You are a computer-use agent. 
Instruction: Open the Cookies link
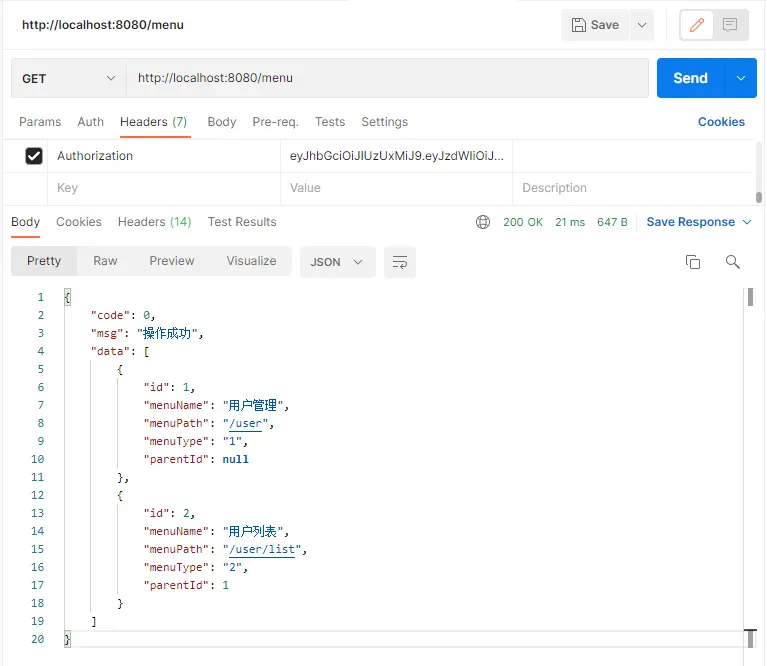pos(721,122)
